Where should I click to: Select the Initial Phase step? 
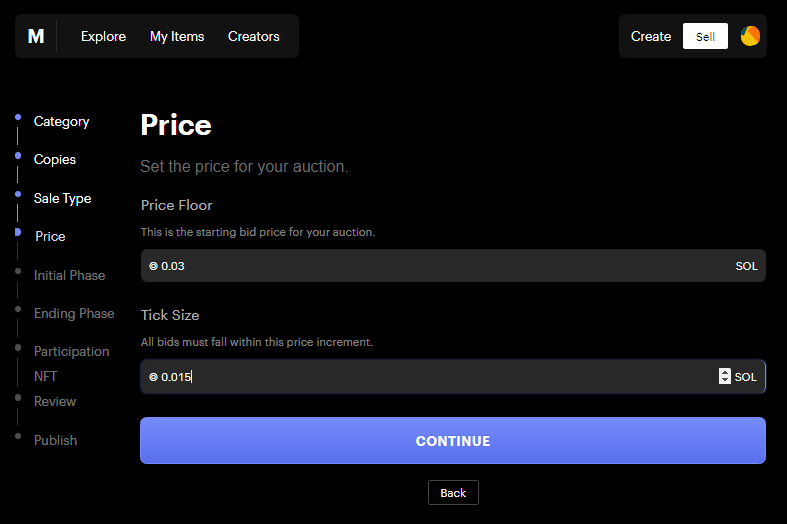pos(69,276)
